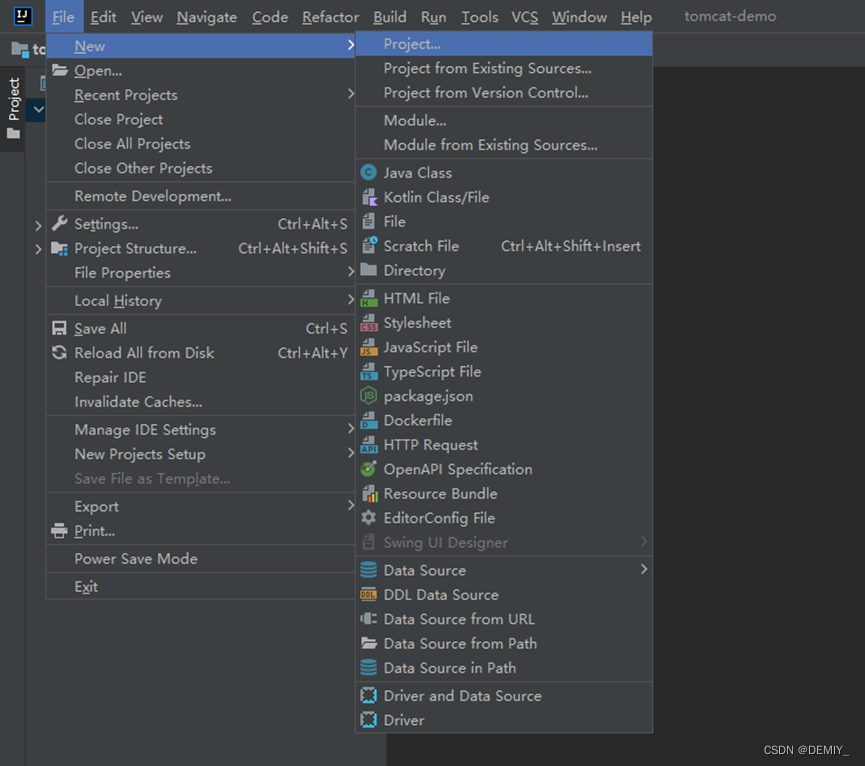
Task: Choose Project... in New submenu
Action: tap(504, 44)
